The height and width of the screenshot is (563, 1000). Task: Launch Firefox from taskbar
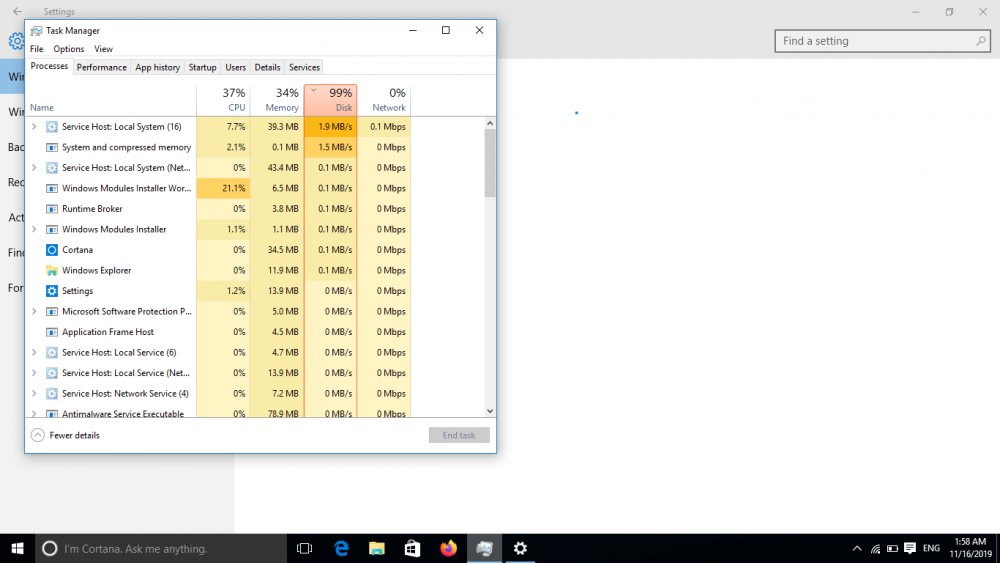tap(448, 548)
